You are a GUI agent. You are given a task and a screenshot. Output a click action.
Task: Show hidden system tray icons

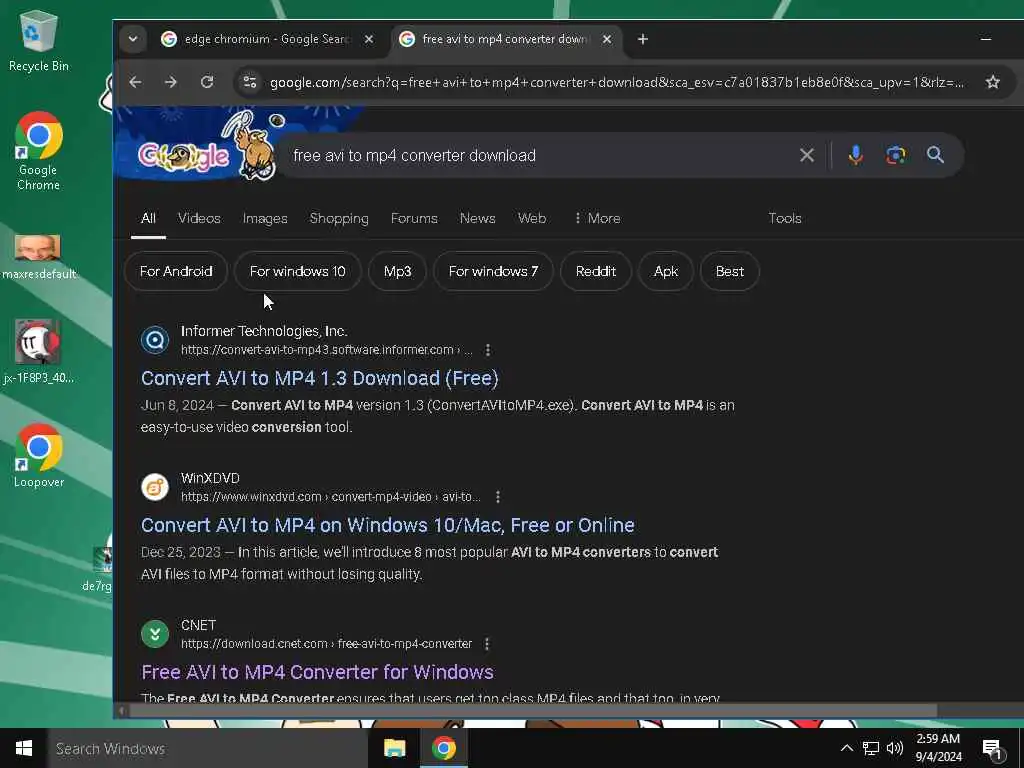click(846, 748)
